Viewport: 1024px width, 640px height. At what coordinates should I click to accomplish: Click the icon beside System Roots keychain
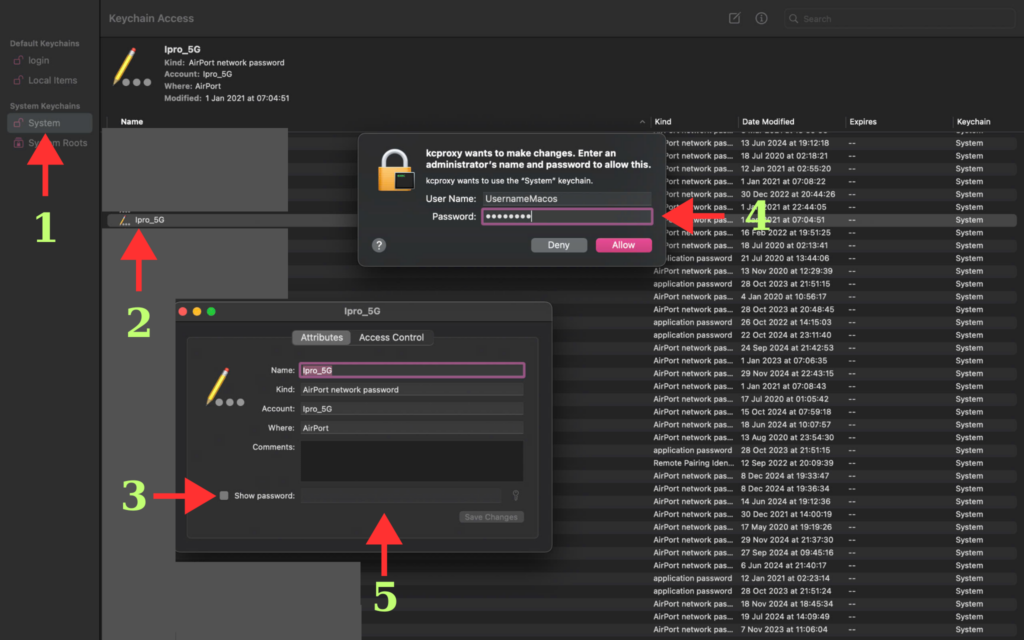click(18, 142)
